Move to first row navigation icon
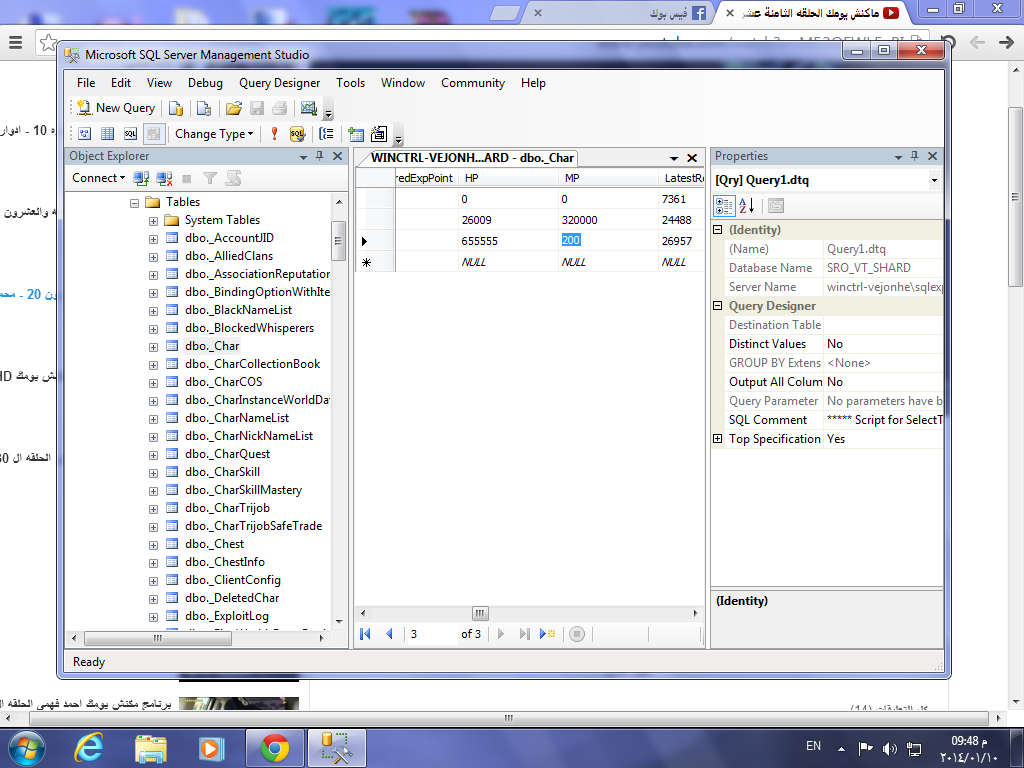The width and height of the screenshot is (1024, 768). 366,633
